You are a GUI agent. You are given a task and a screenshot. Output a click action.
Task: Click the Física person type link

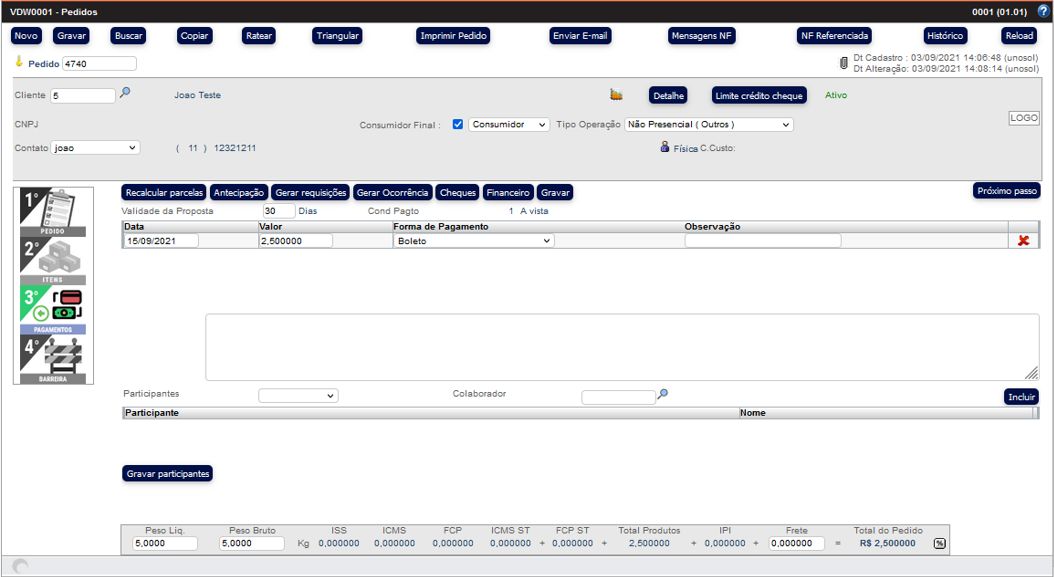685,148
